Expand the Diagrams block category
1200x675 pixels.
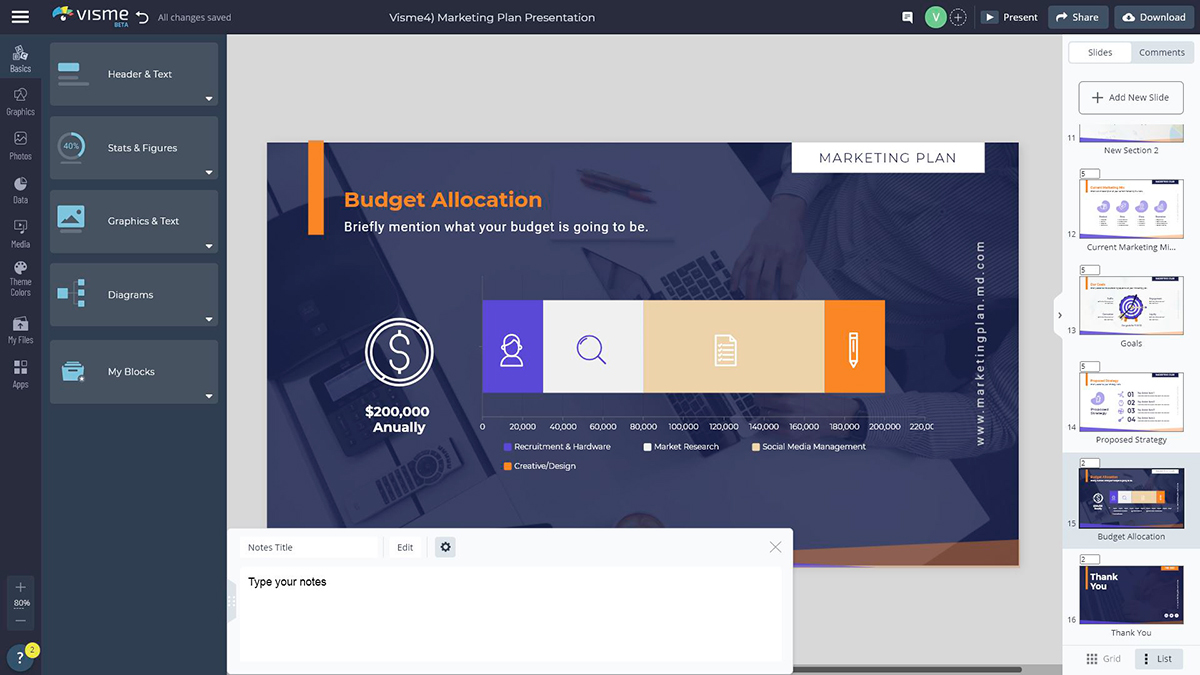coord(209,320)
